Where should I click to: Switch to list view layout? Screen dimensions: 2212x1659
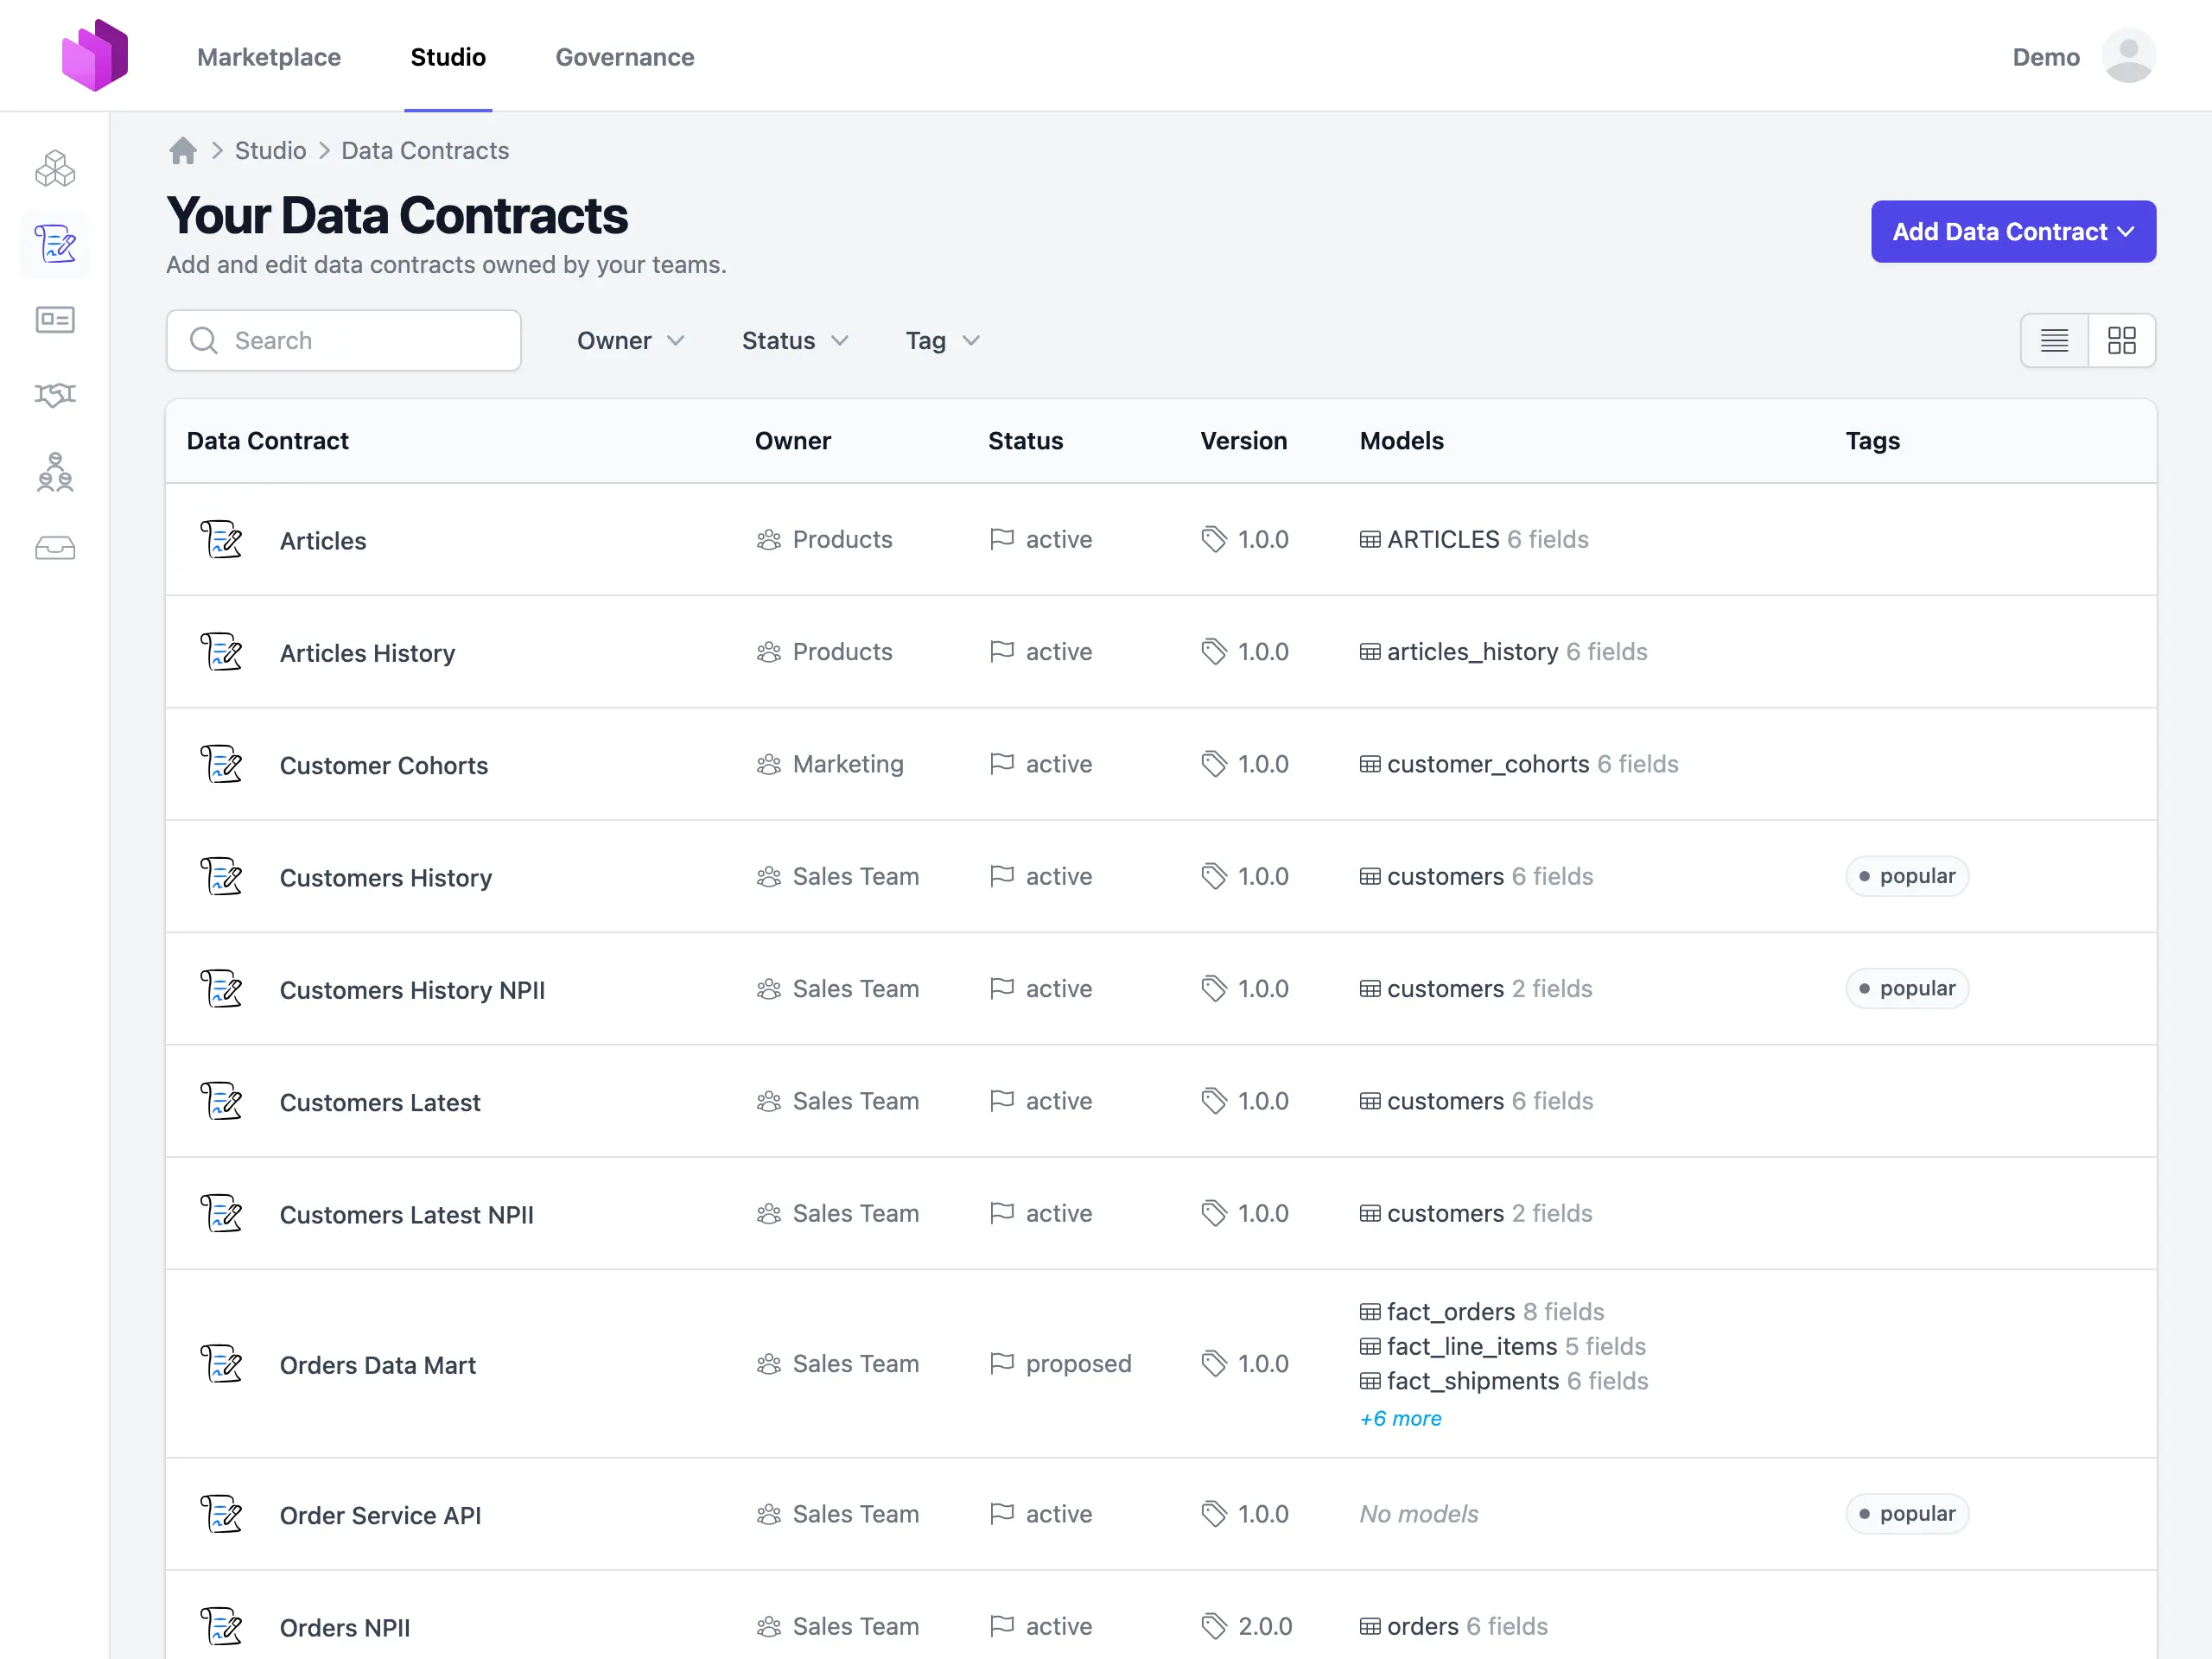click(x=2054, y=341)
